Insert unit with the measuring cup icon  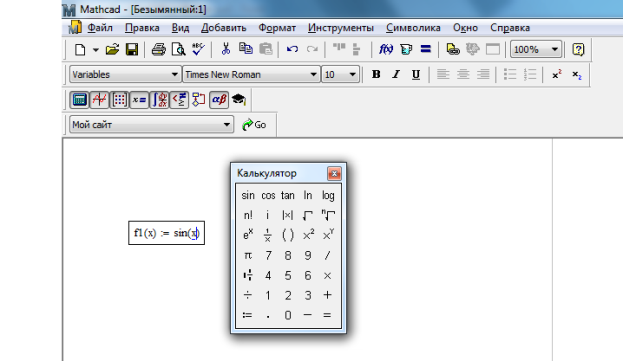tap(406, 50)
